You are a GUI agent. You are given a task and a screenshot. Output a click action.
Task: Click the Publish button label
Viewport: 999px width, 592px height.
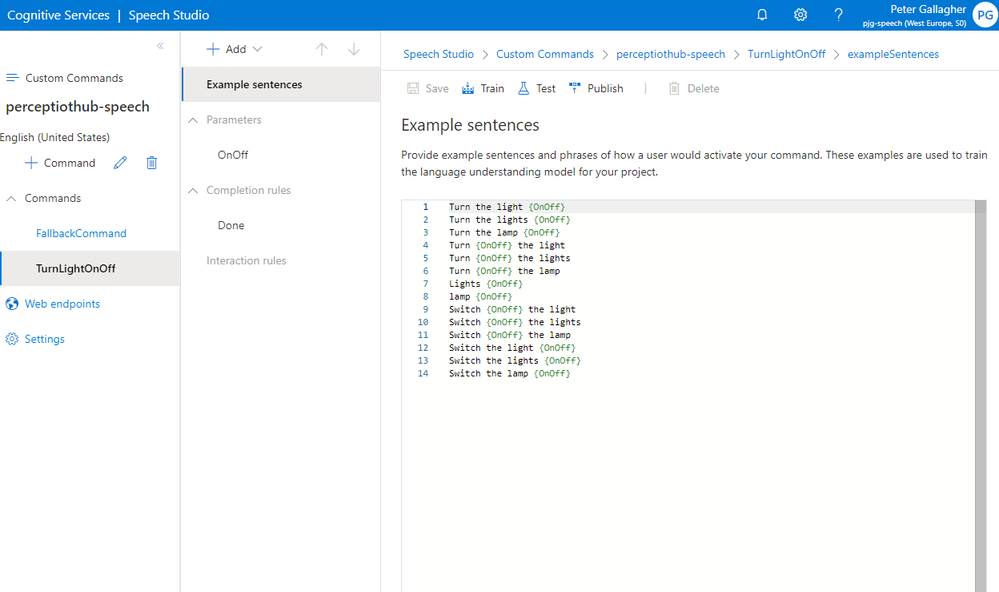coord(605,89)
